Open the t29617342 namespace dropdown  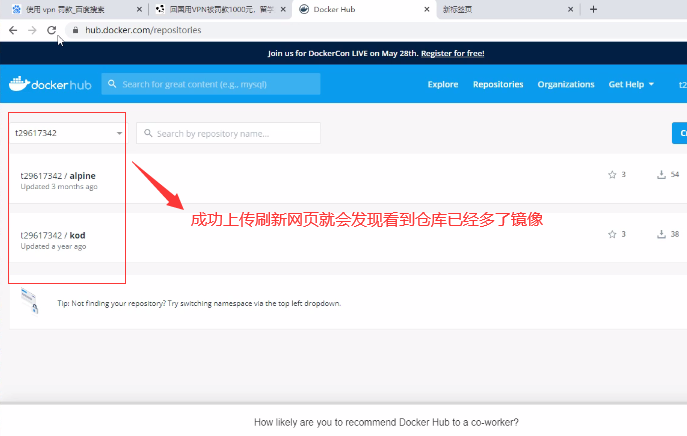tap(68, 133)
